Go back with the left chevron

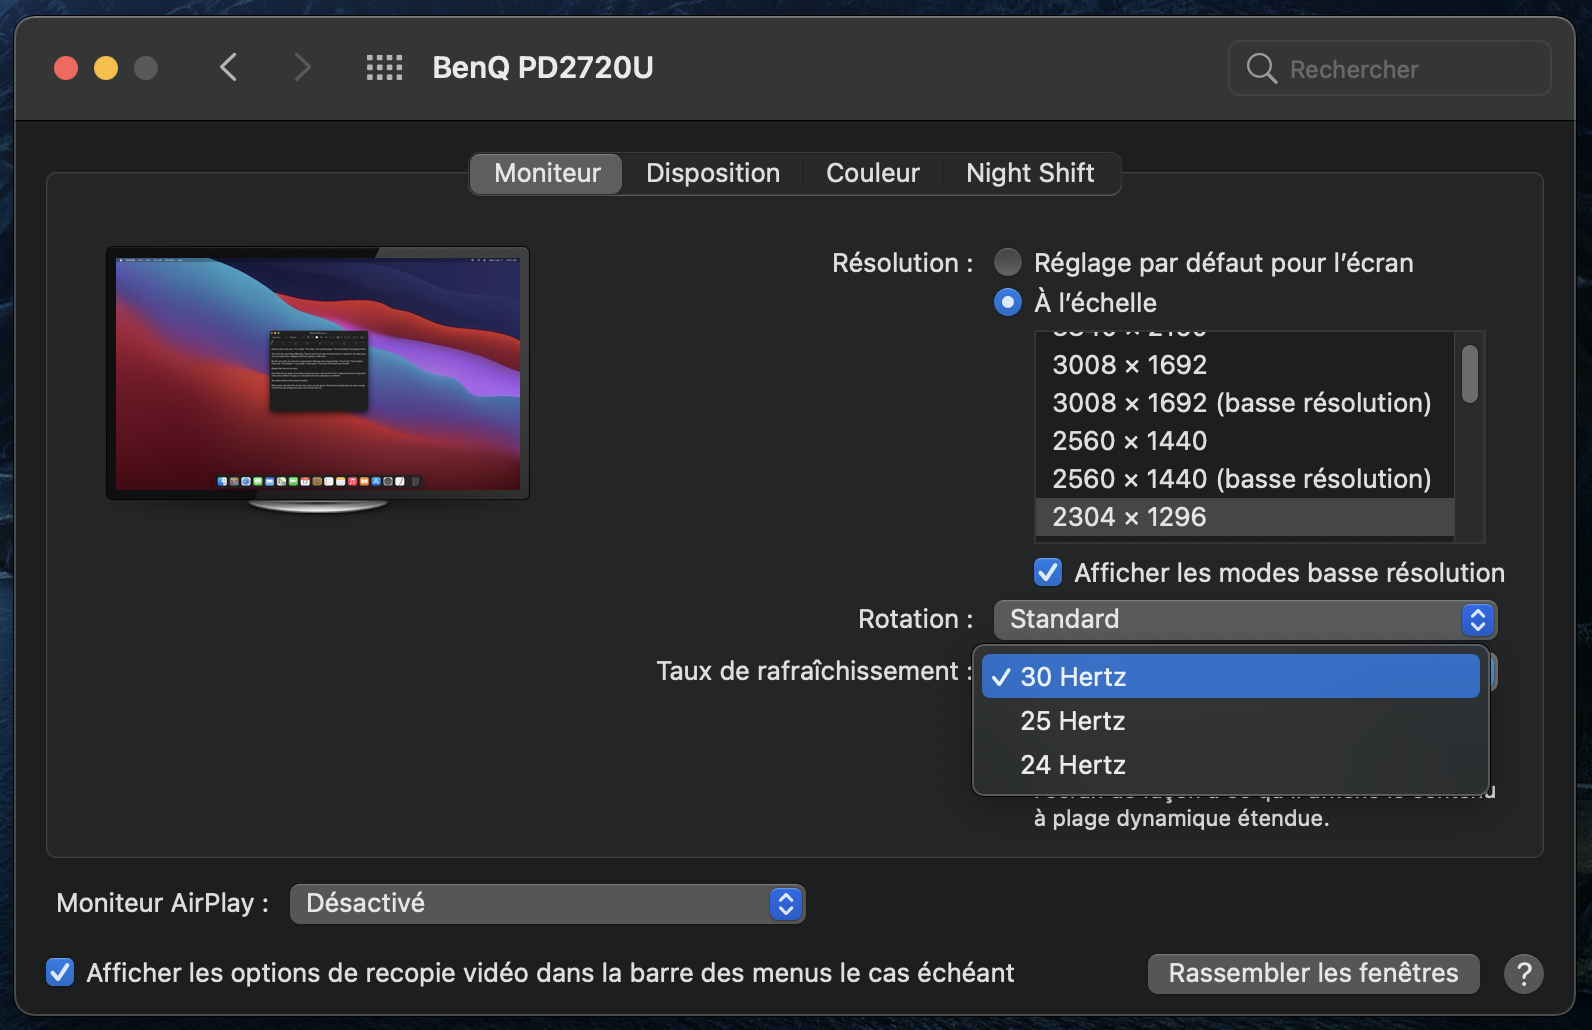[x=228, y=68]
